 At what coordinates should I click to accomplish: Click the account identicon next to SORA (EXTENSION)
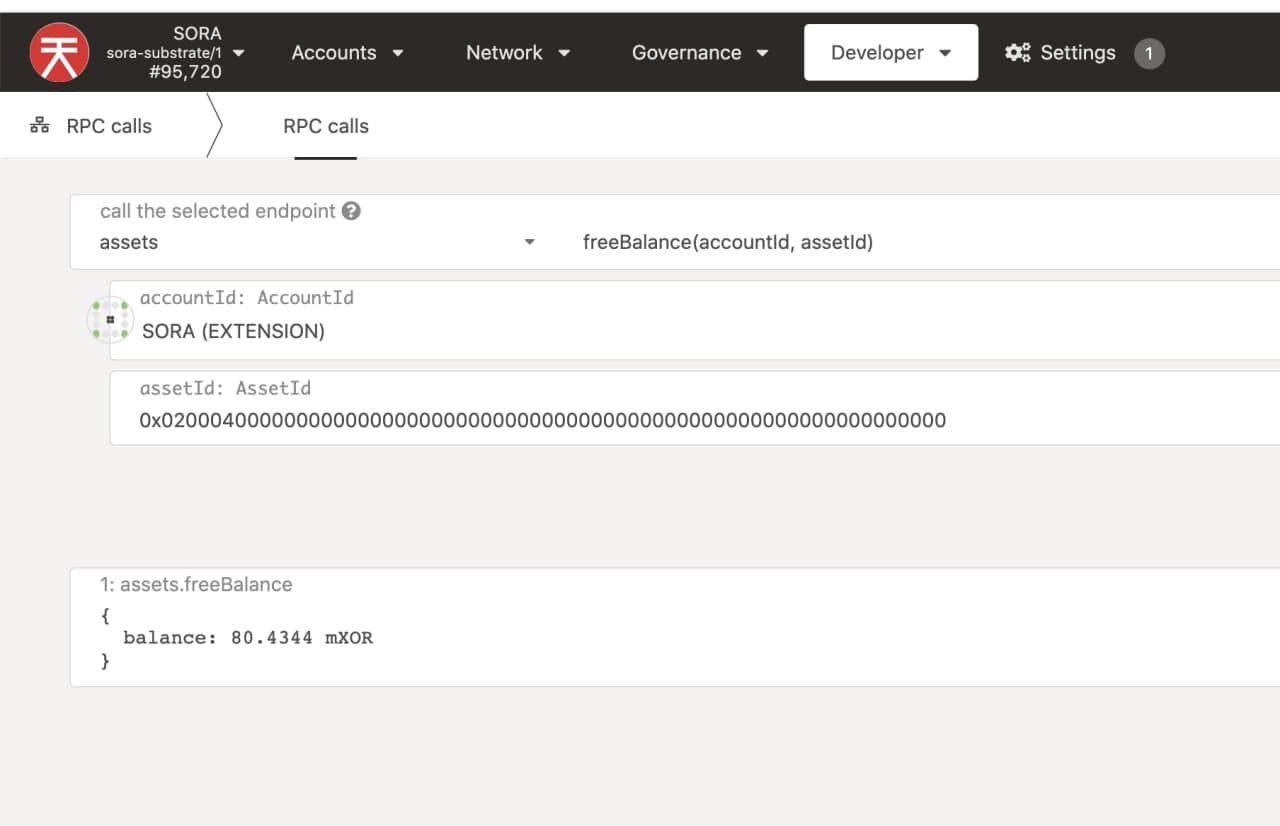(x=110, y=320)
